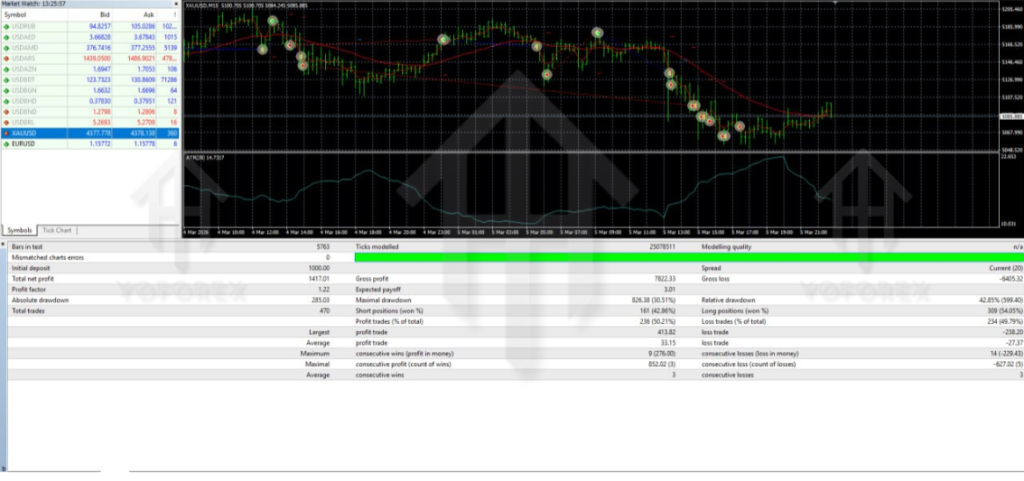Click the green arrow icon beside USDAED
1024x481 pixels.
point(7,38)
